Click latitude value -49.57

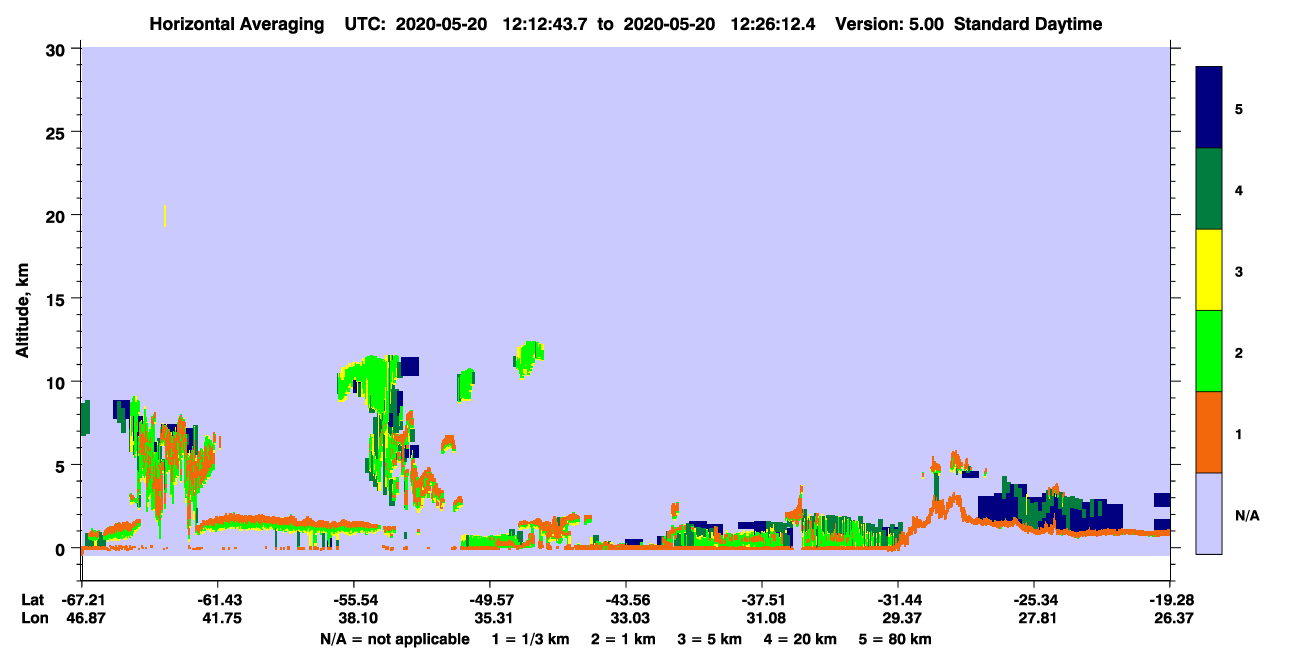pyautogui.click(x=490, y=599)
